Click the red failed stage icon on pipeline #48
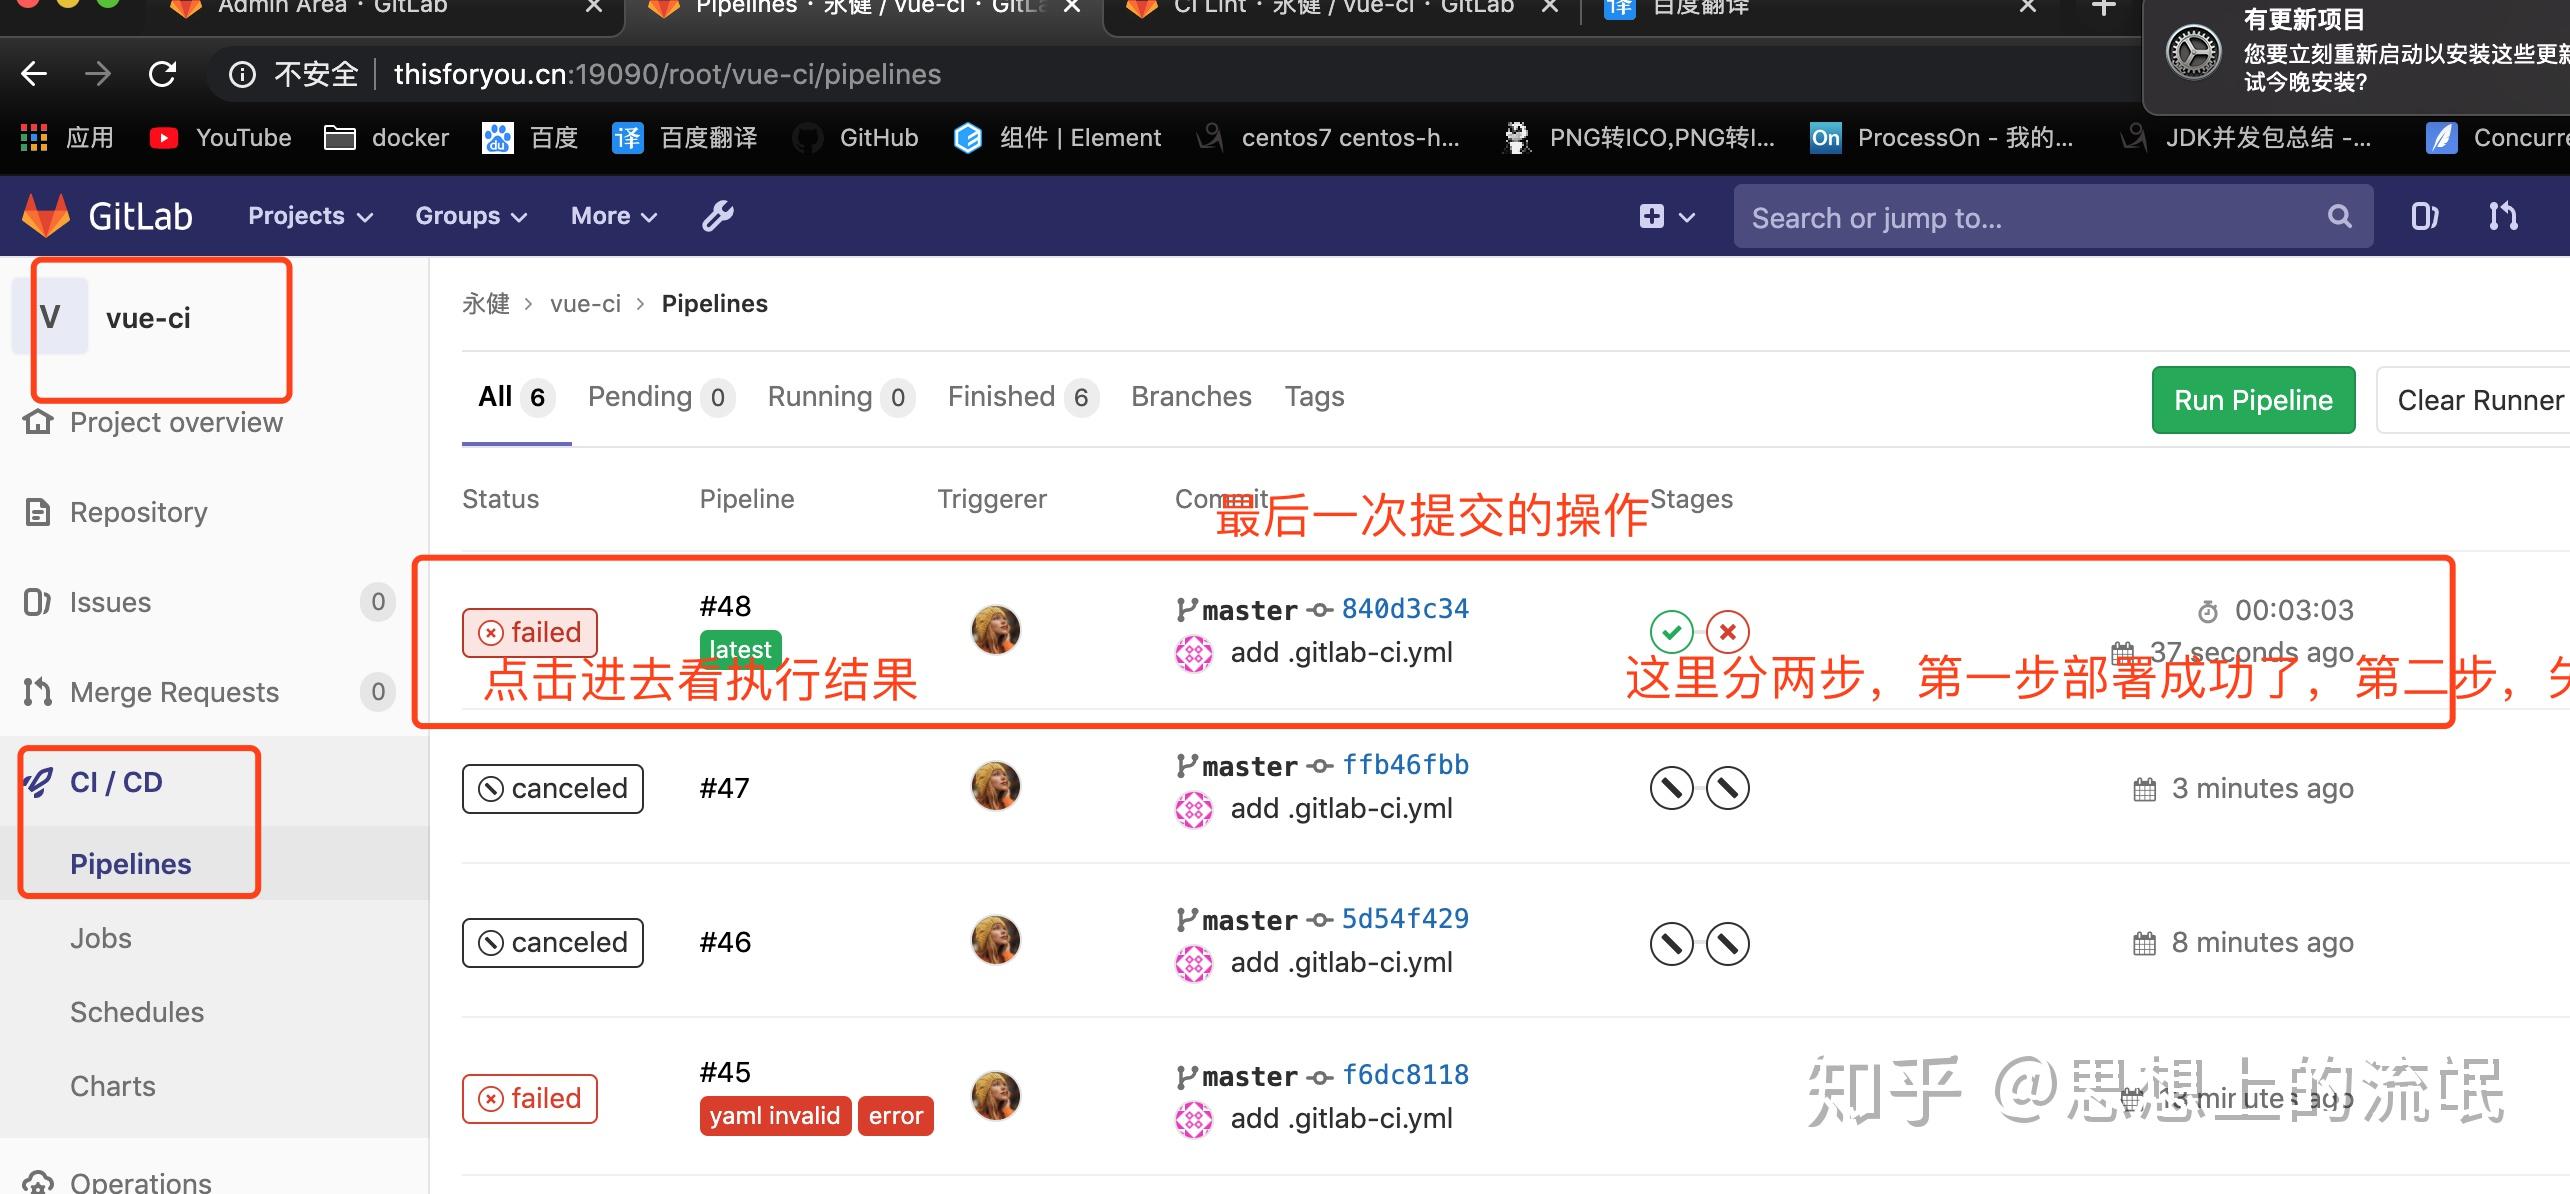This screenshot has height=1194, width=2570. pos(1728,631)
